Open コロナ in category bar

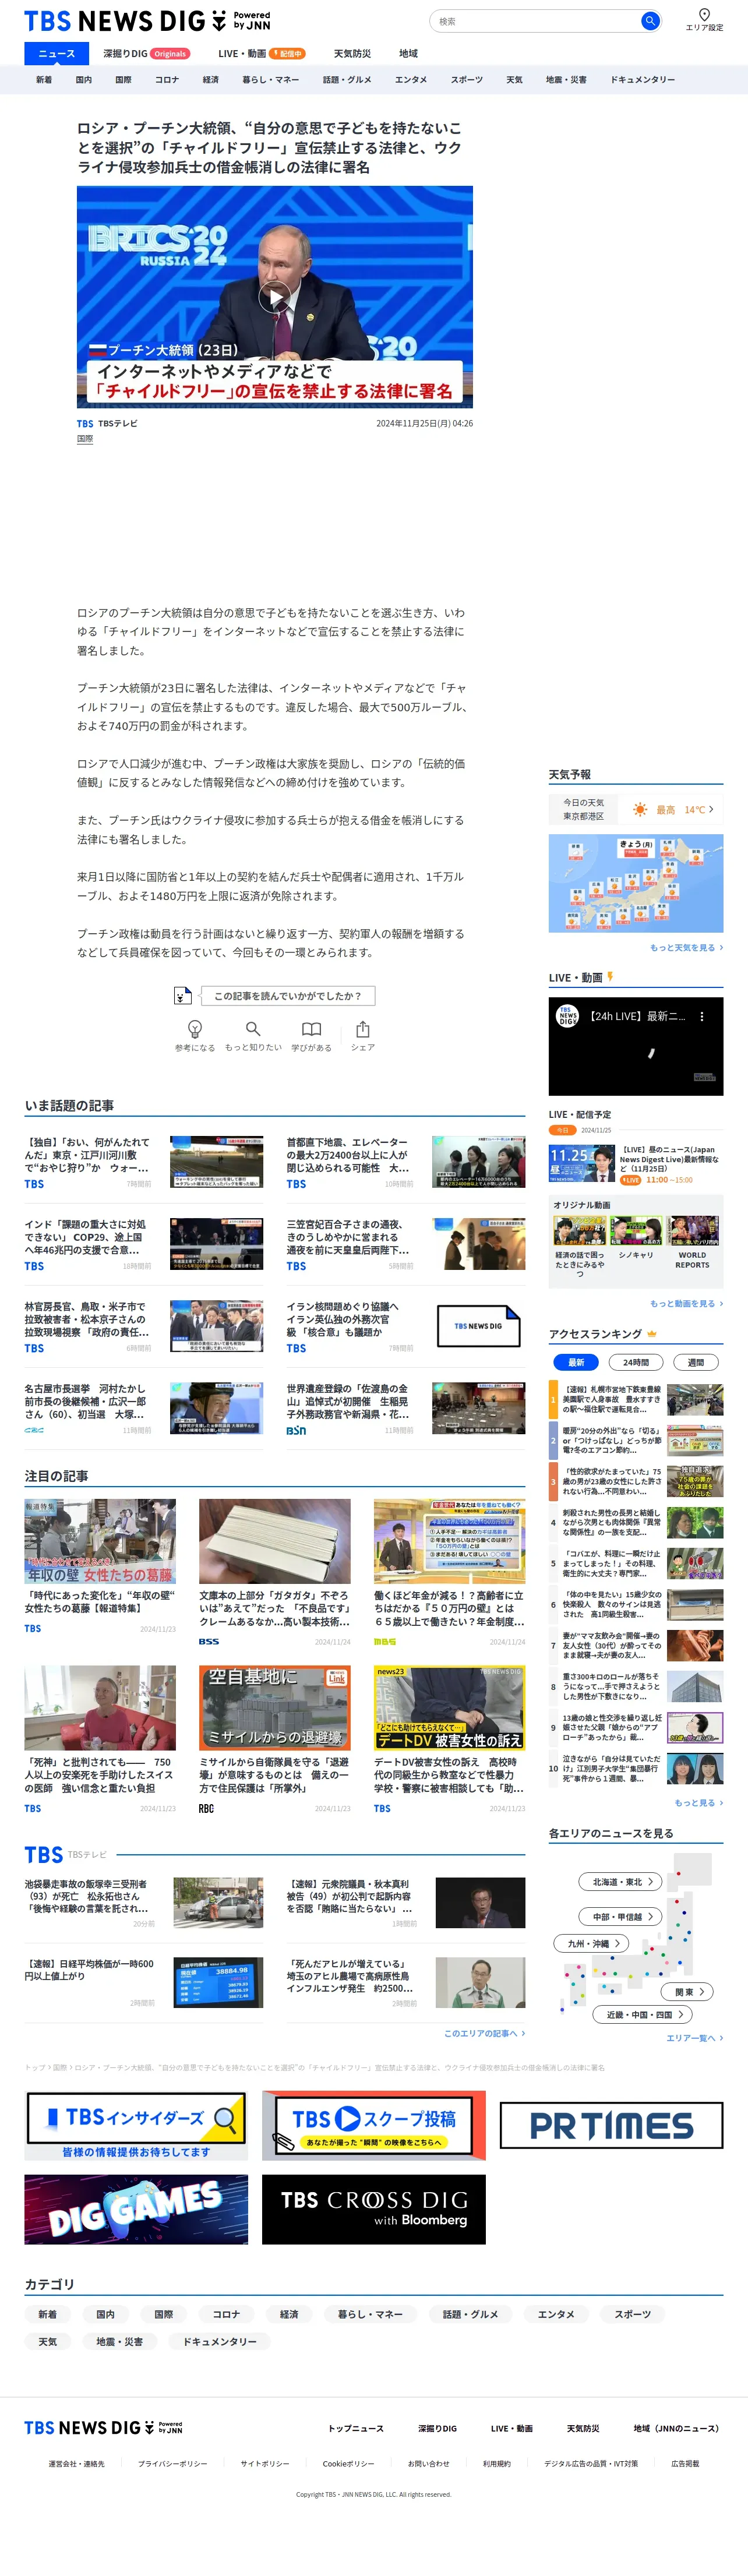click(x=167, y=80)
